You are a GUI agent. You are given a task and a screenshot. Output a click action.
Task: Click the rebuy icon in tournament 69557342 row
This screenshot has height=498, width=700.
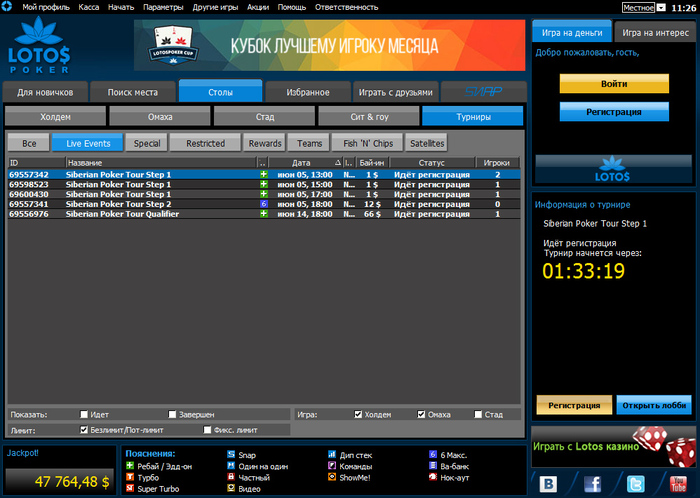[x=264, y=174]
